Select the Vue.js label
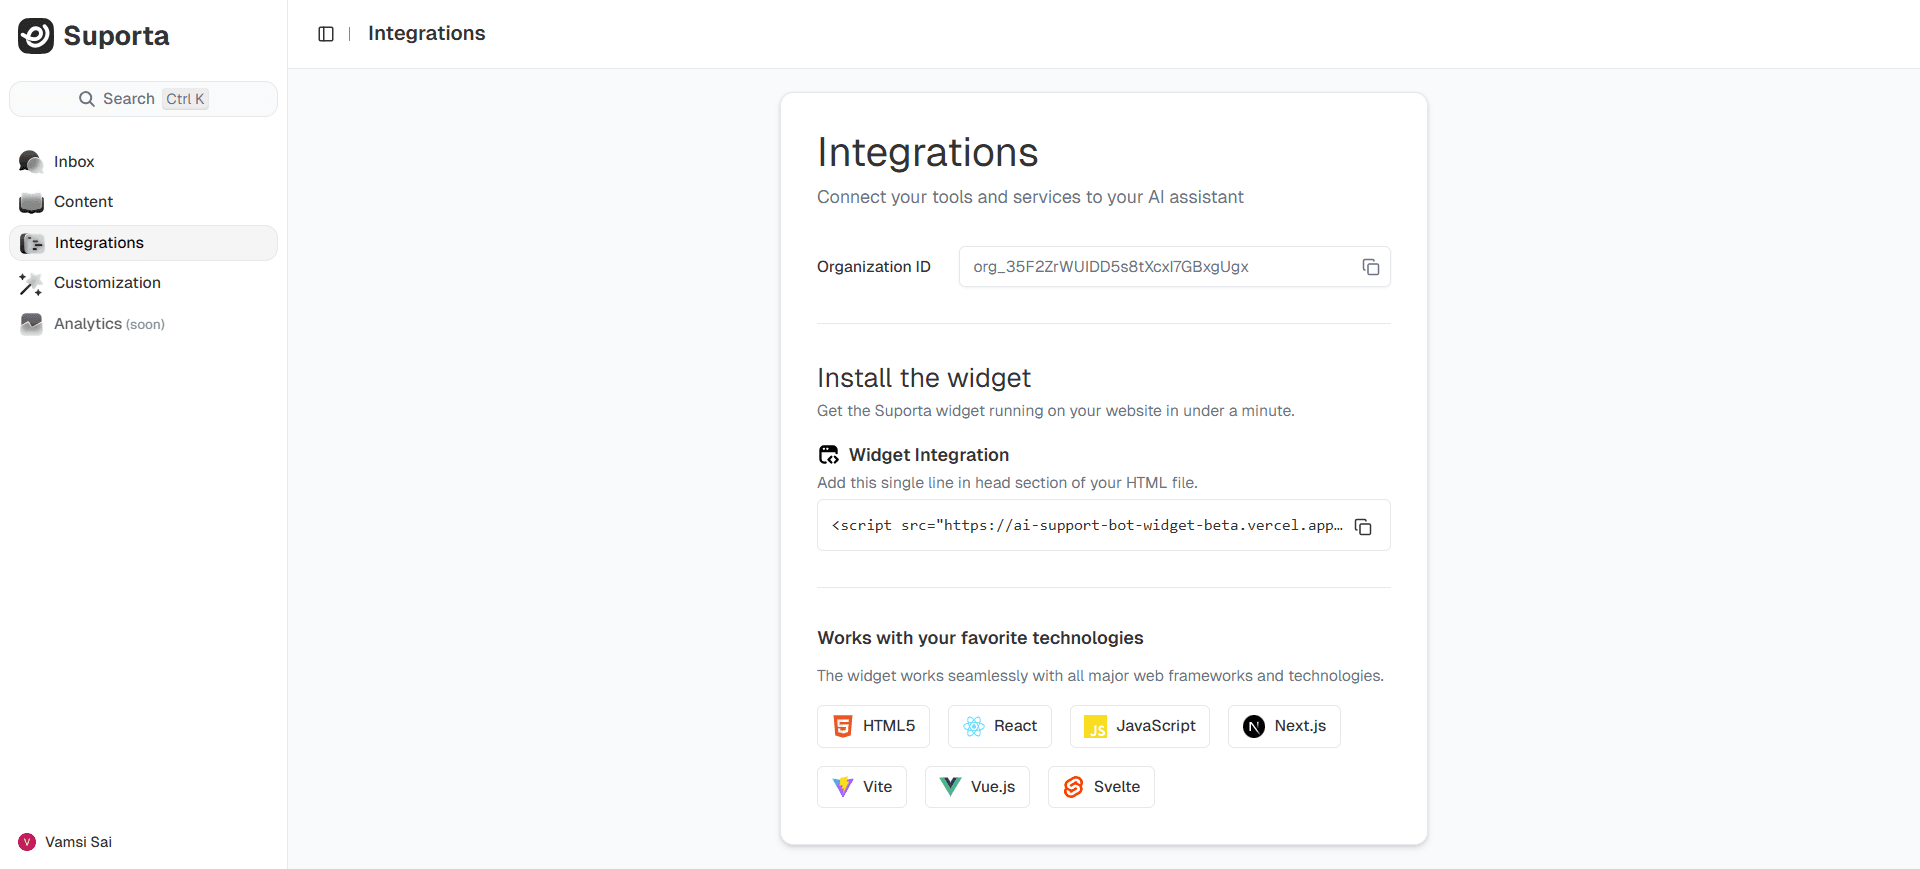 click(993, 787)
